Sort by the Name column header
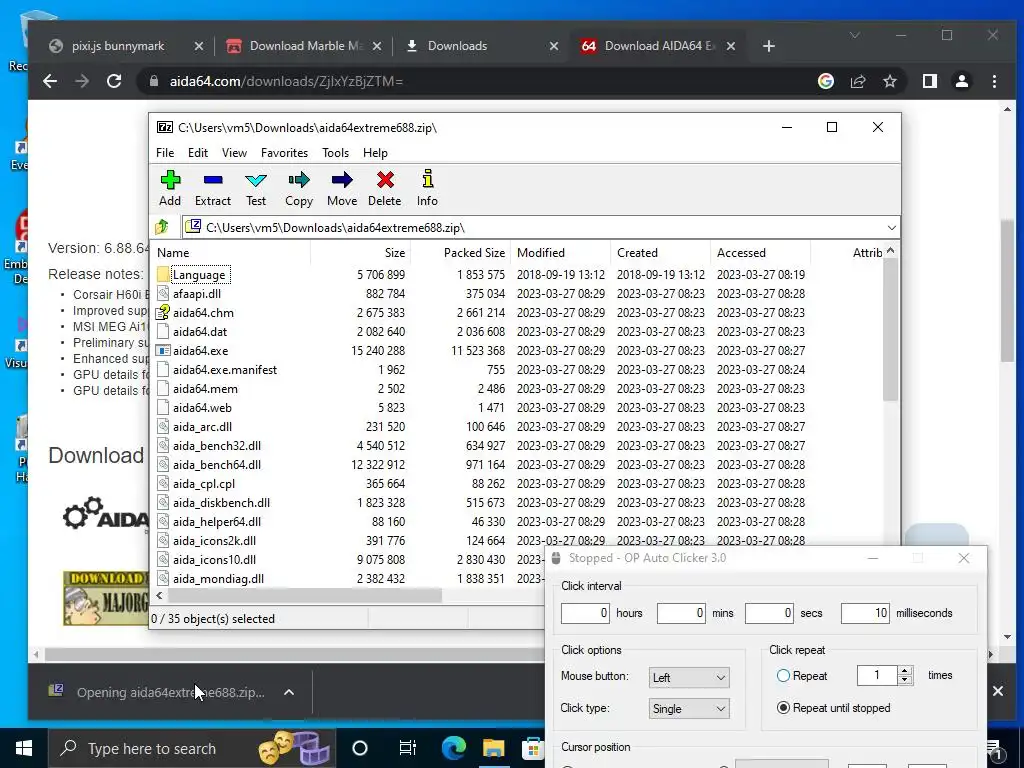The width and height of the screenshot is (1024, 768). 232,253
